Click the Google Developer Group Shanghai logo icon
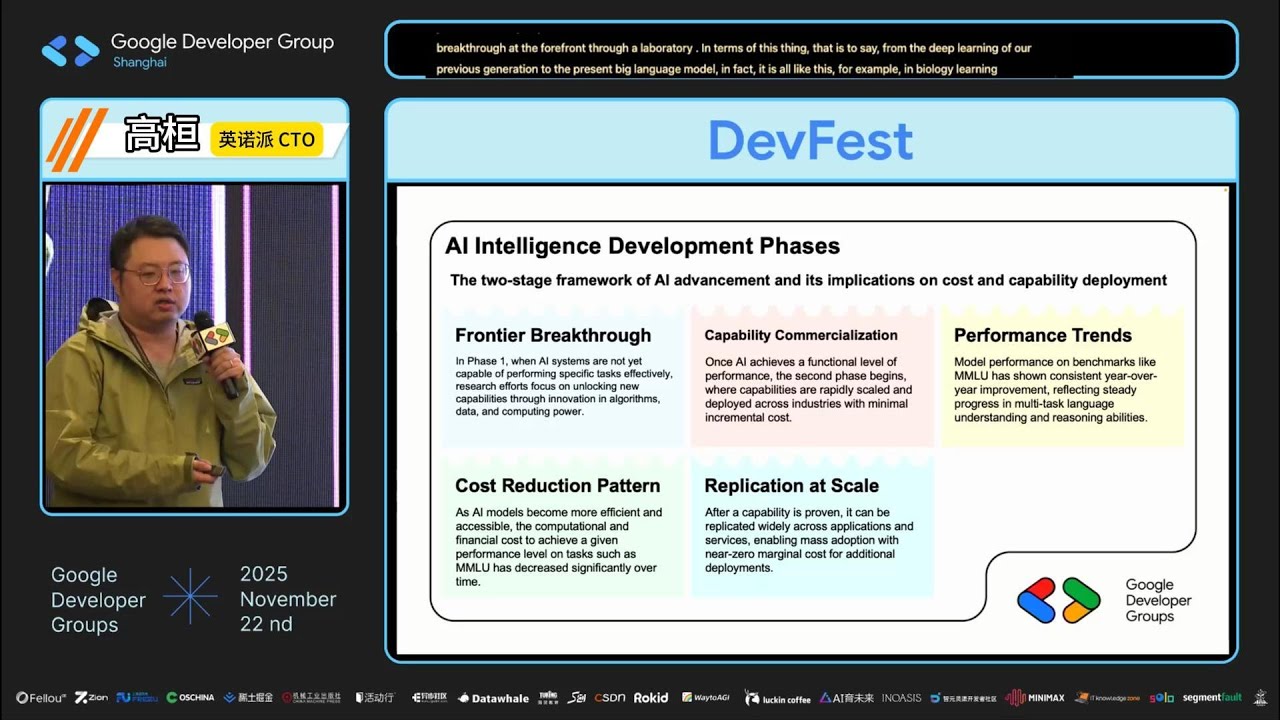Viewport: 1280px width, 720px height. coord(70,51)
